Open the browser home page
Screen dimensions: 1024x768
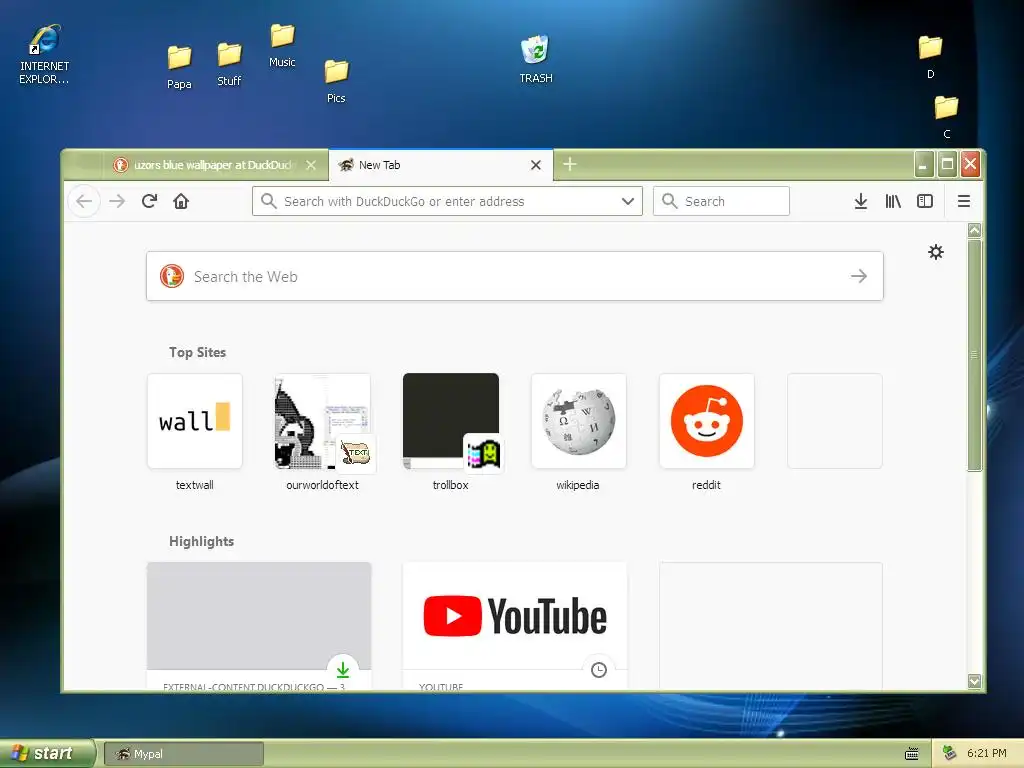tap(181, 201)
